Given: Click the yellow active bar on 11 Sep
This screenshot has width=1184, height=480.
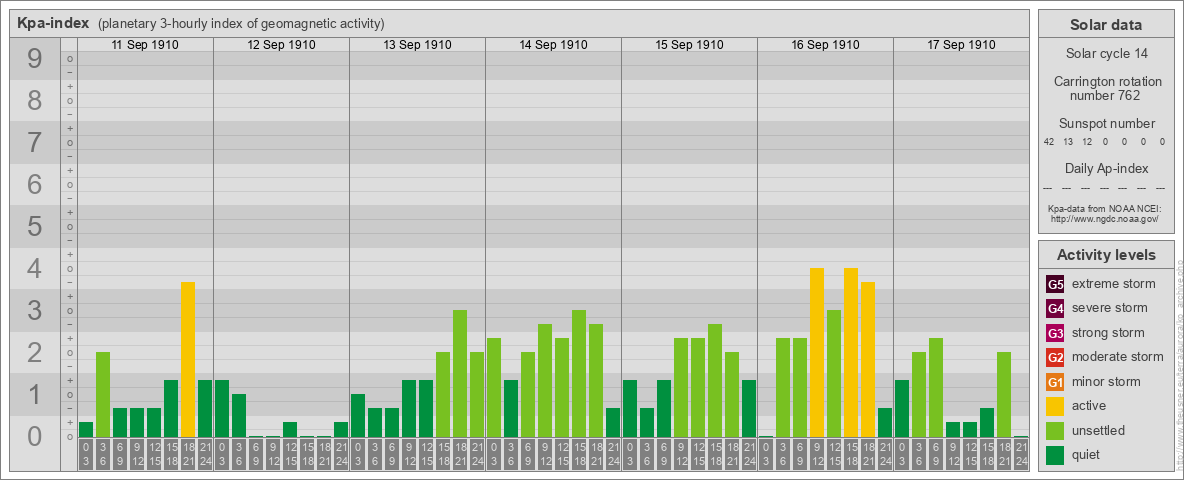Looking at the screenshot, I should 188,359.
